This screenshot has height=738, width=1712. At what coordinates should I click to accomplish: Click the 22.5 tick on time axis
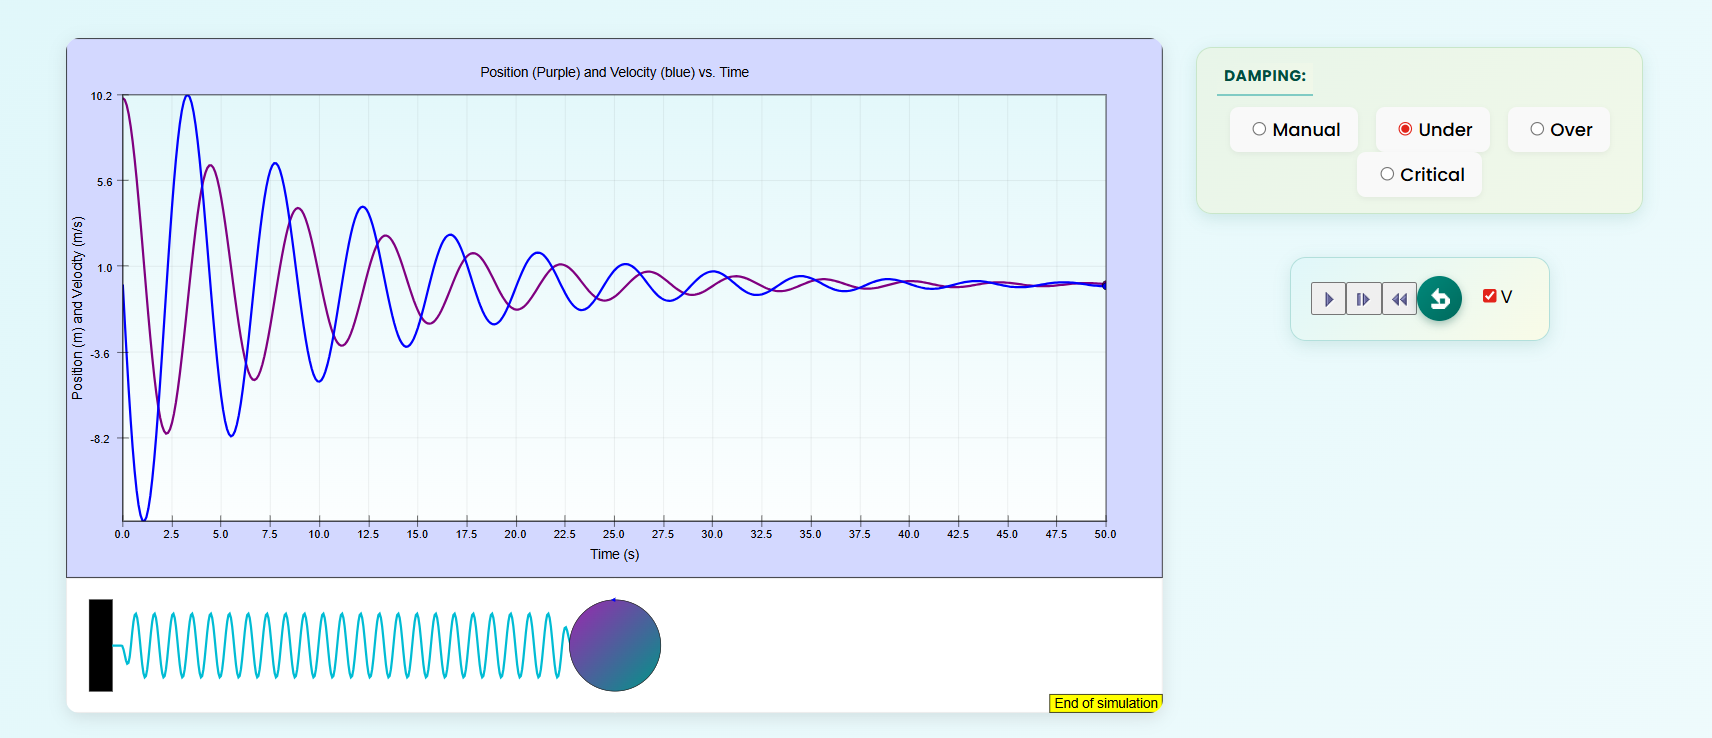[x=564, y=534]
